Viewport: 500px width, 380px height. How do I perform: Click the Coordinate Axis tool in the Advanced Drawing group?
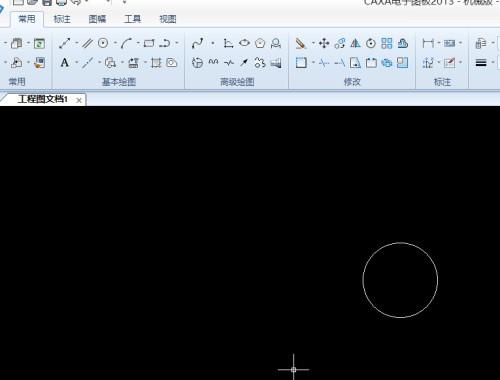tap(228, 43)
